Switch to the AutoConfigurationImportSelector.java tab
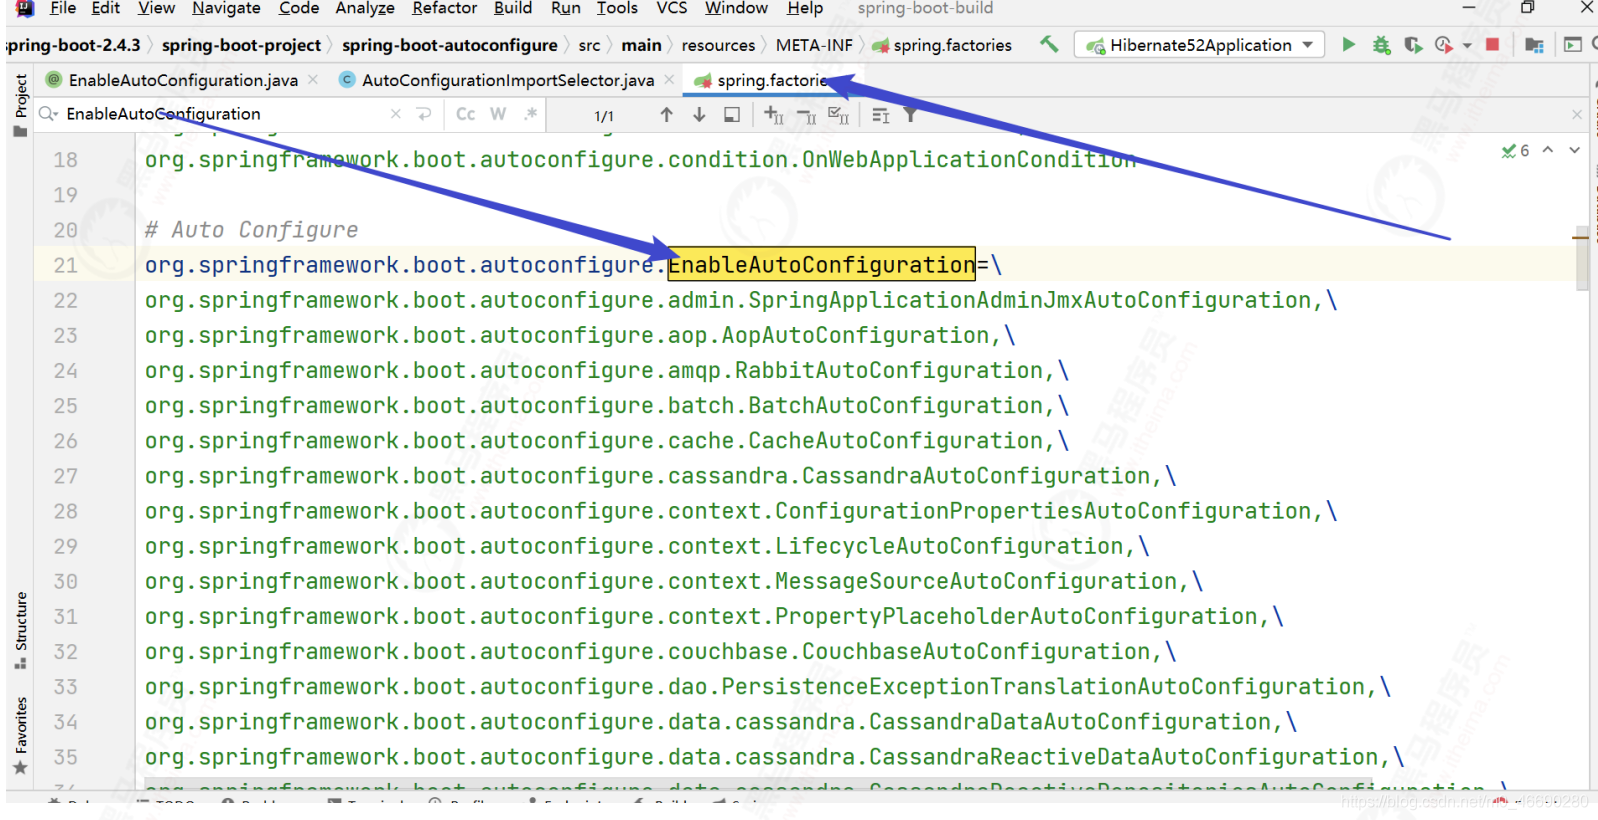 pos(508,80)
